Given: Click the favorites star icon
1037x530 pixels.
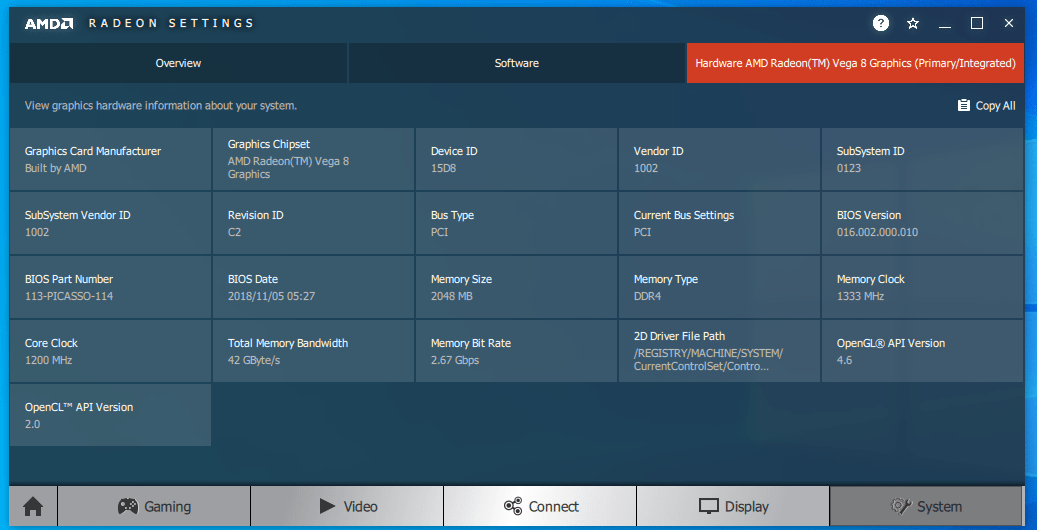Looking at the screenshot, I should point(913,24).
